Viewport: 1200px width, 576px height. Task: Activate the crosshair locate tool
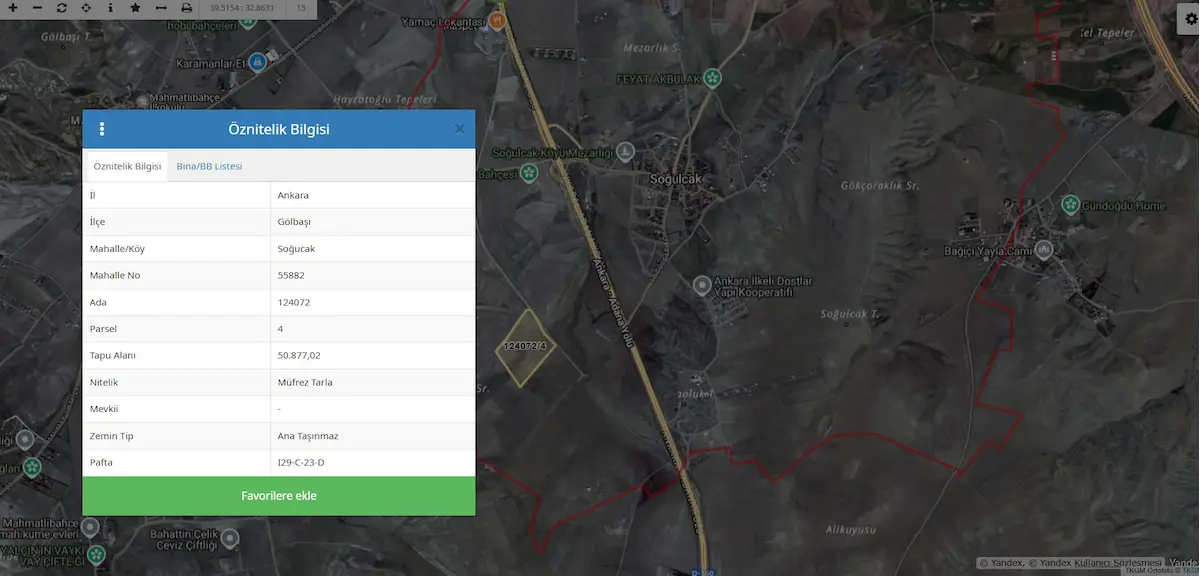click(86, 7)
